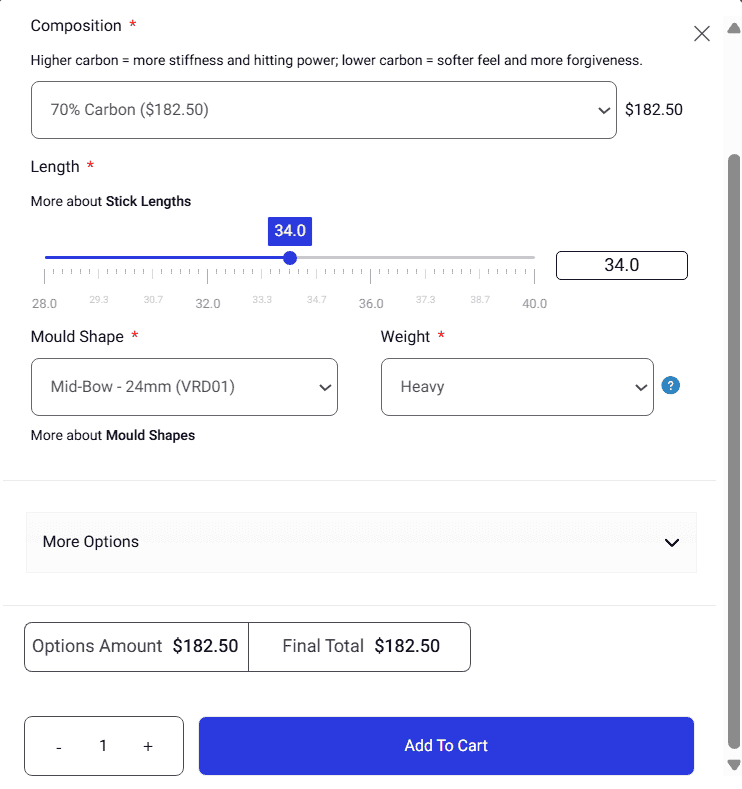This screenshot has height=789, width=742.
Task: Decrease quantity with the minus button
Action: tap(59, 746)
